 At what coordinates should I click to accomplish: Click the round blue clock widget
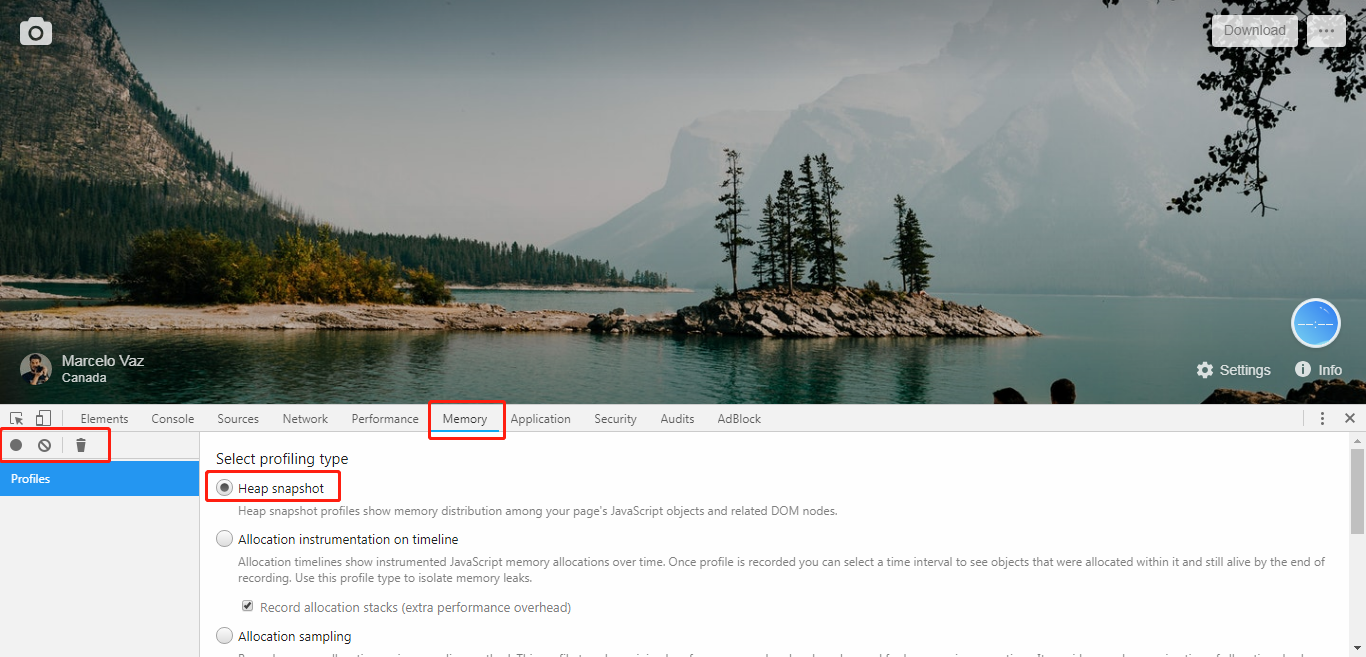click(x=1315, y=323)
